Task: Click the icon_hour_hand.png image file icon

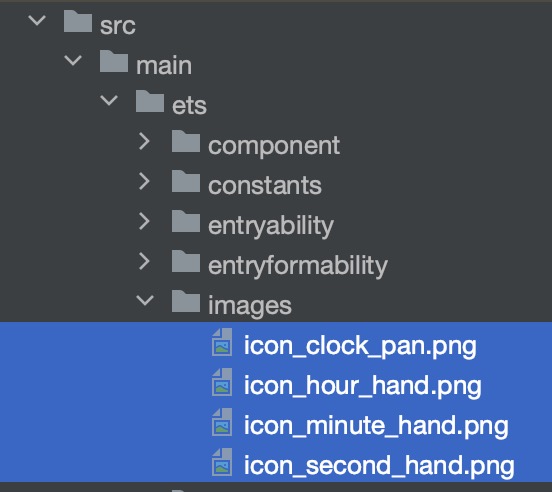Action: pos(222,382)
